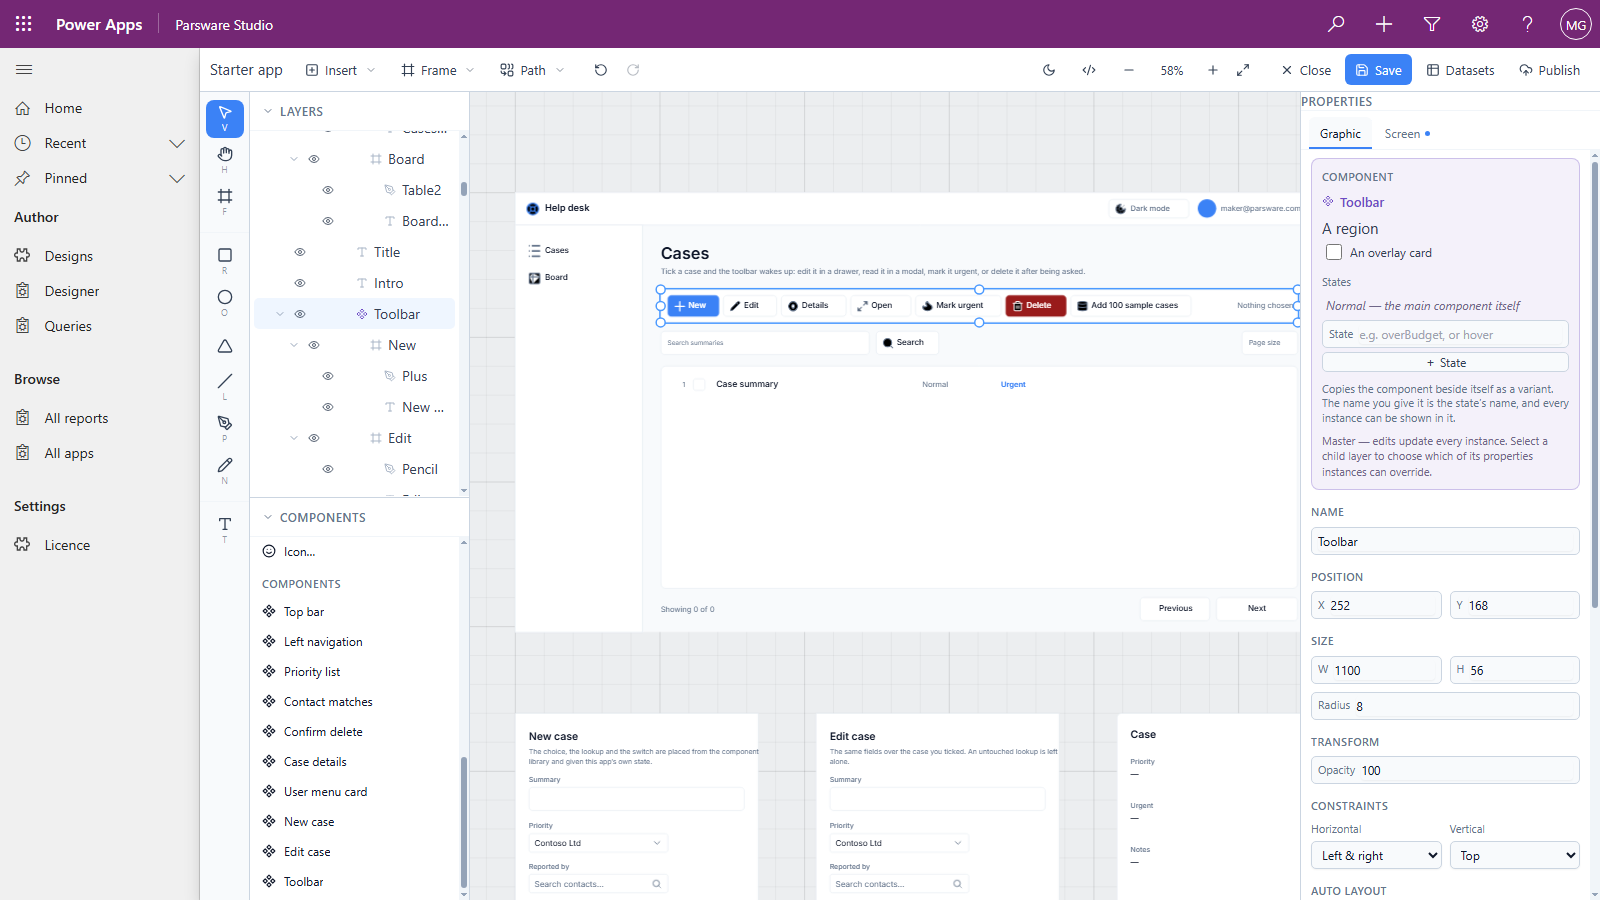Viewport: 1600px width, 900px height.
Task: Open the code view icon
Action: pyautogui.click(x=1089, y=70)
